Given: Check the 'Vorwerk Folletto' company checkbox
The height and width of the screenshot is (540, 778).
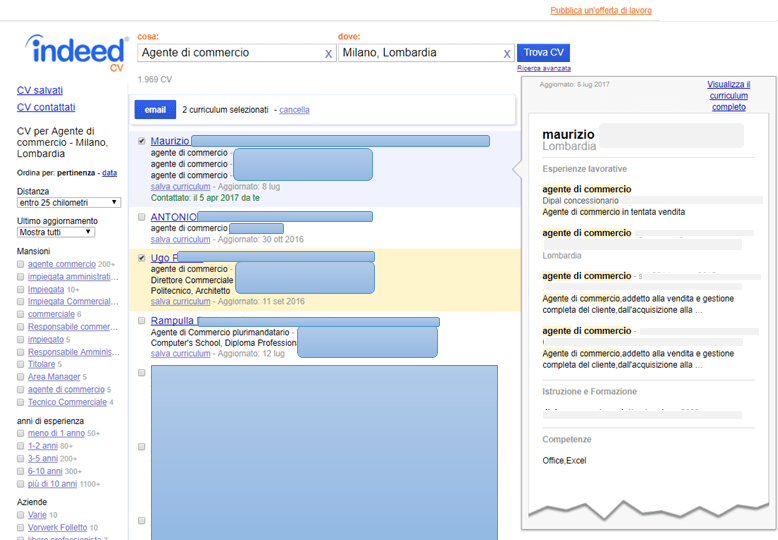Looking at the screenshot, I should coord(20,528).
